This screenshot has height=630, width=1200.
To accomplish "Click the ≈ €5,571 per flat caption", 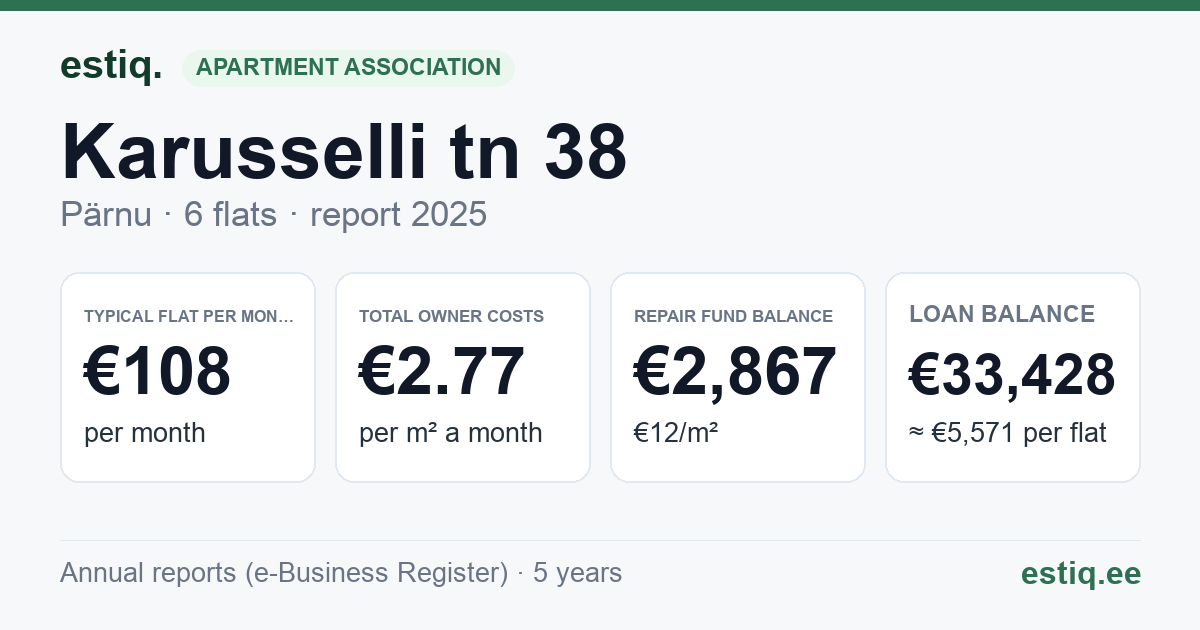I will point(1008,434).
